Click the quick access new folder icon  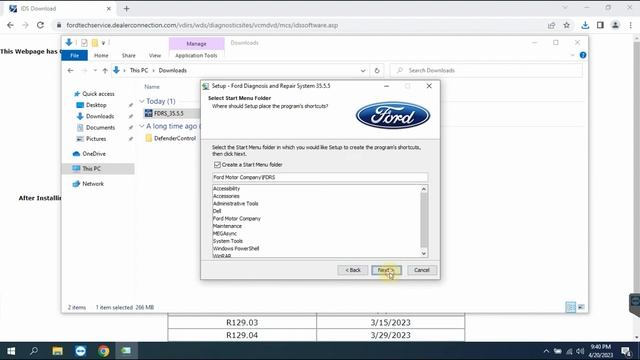coord(95,43)
